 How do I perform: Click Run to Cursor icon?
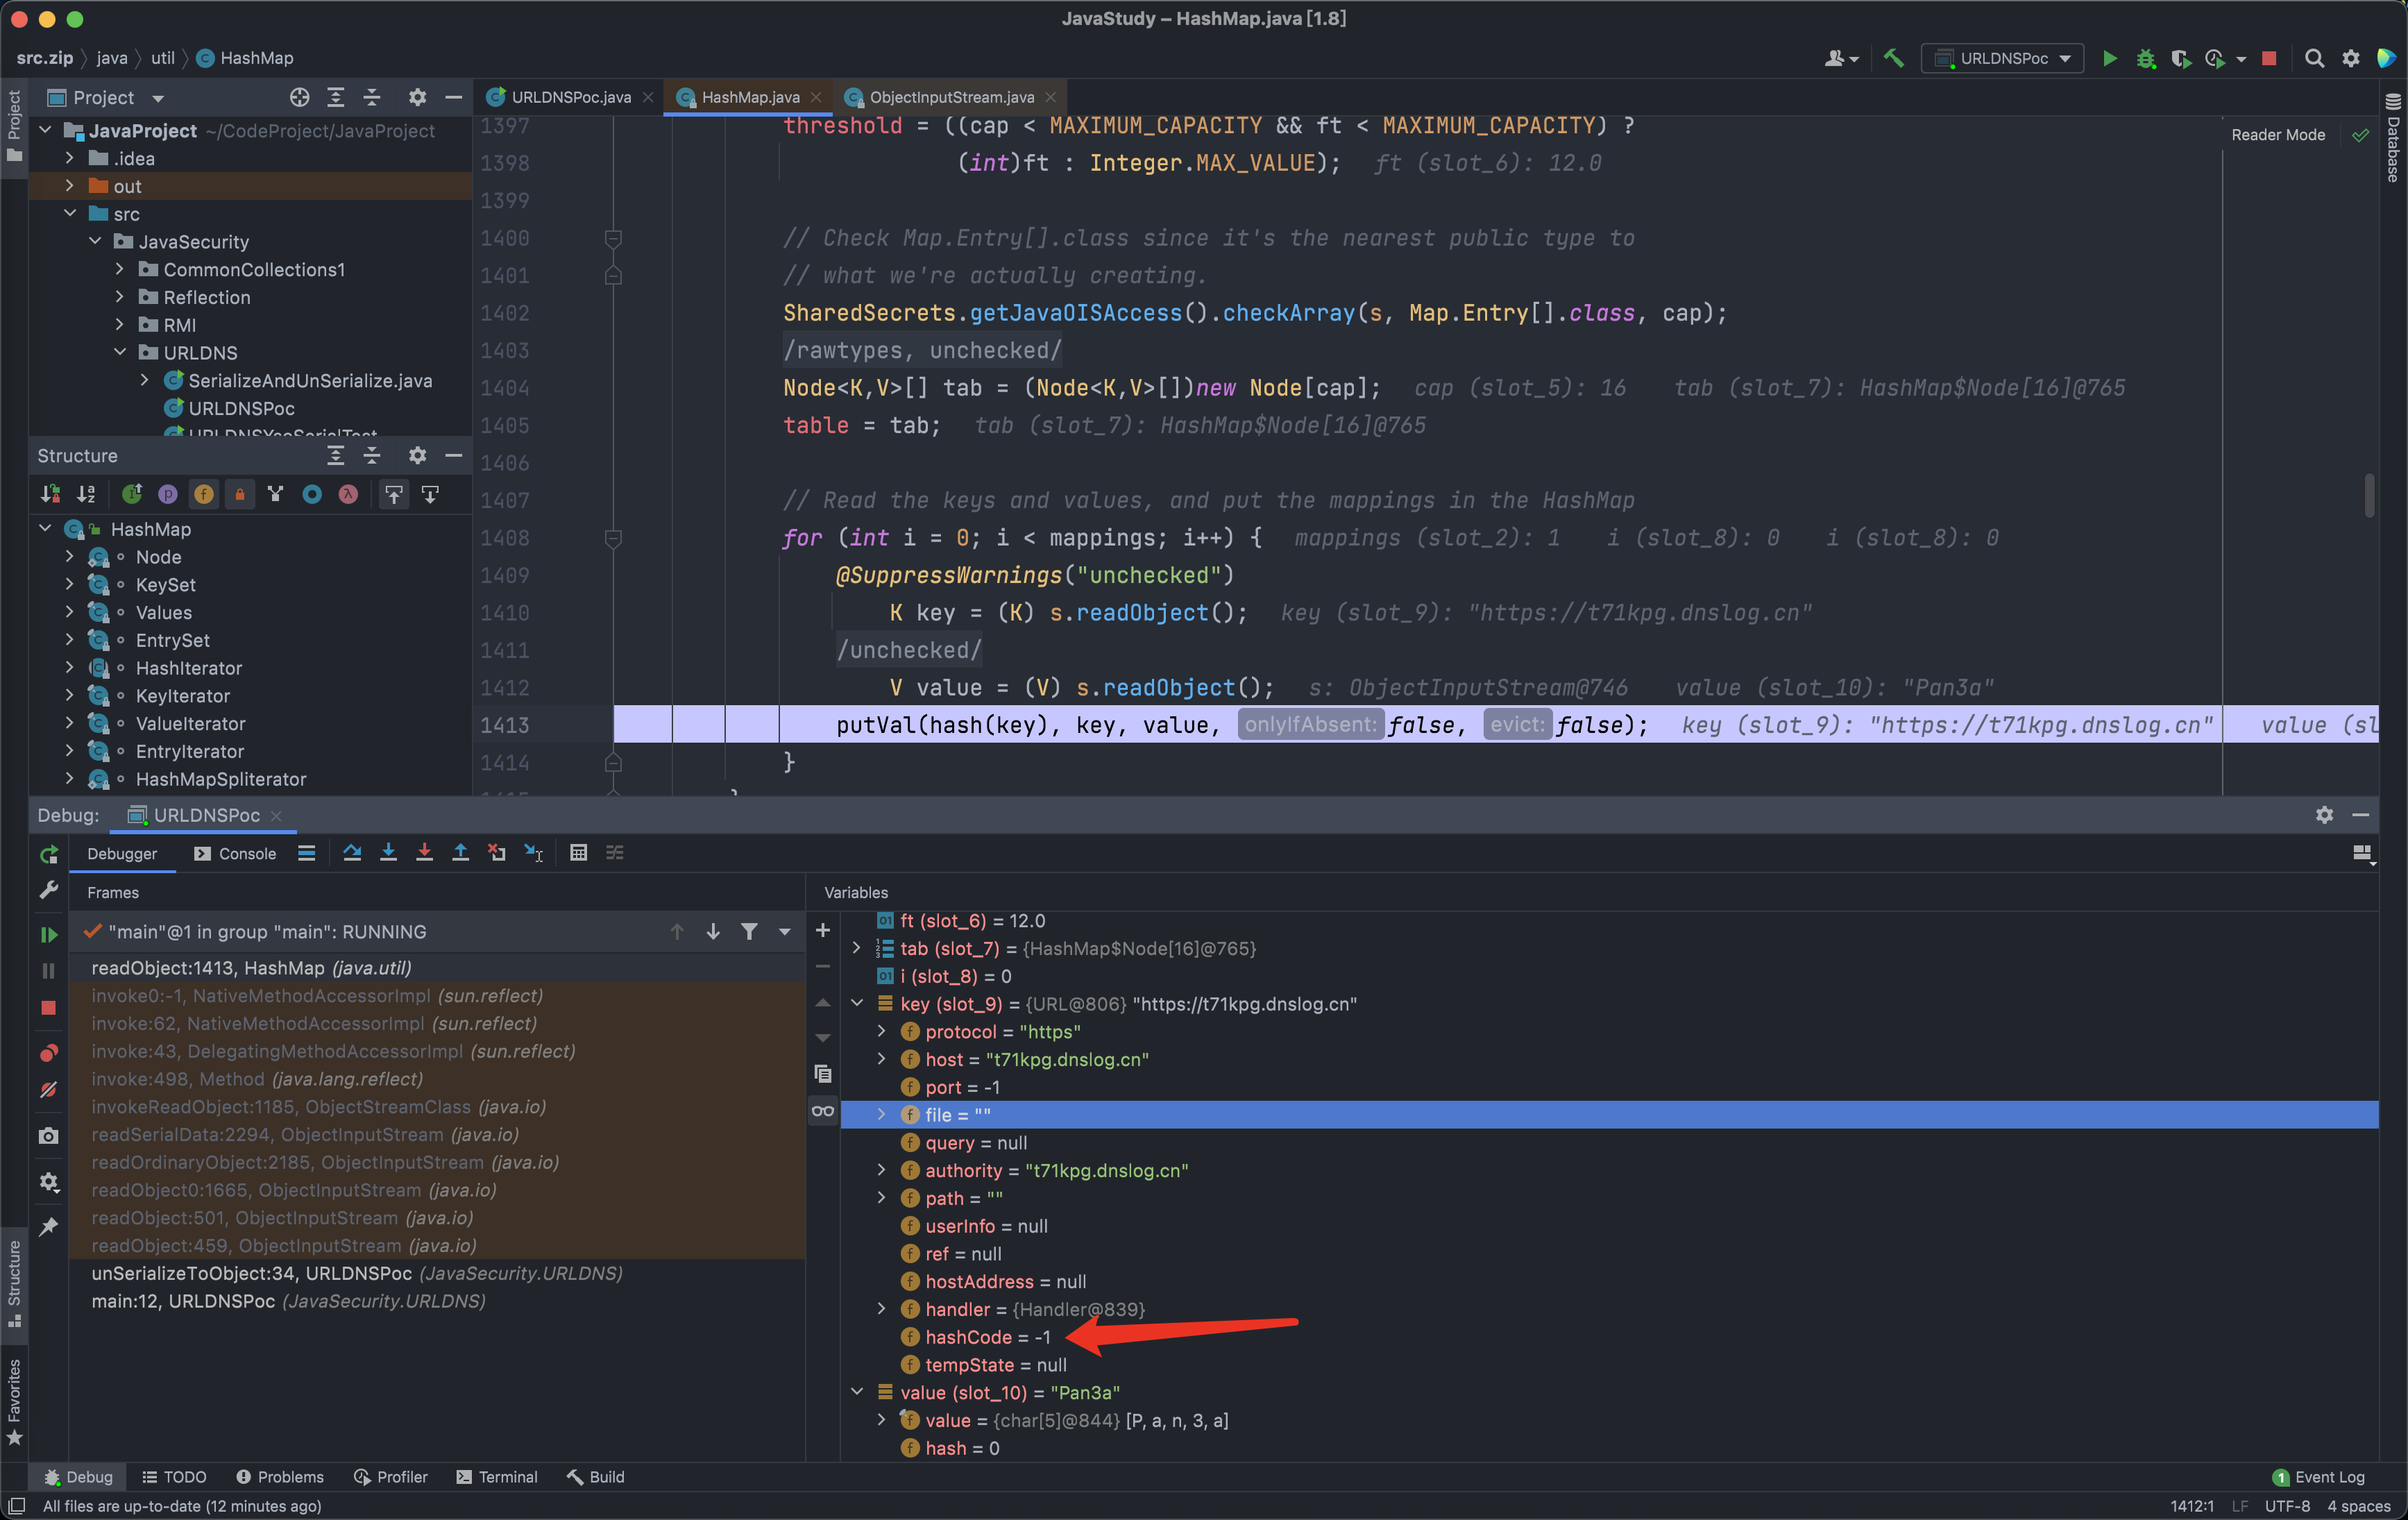(x=533, y=853)
